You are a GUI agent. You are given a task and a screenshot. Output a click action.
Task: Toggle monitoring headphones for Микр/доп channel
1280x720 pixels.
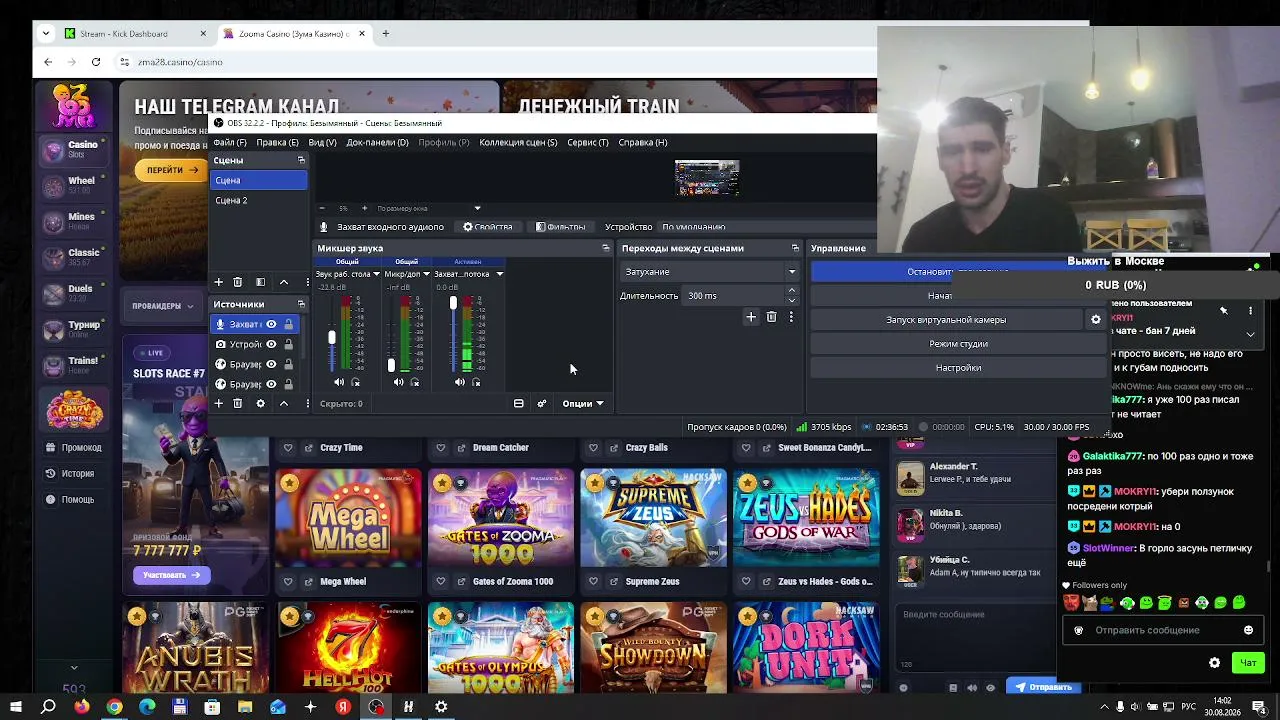click(x=415, y=382)
